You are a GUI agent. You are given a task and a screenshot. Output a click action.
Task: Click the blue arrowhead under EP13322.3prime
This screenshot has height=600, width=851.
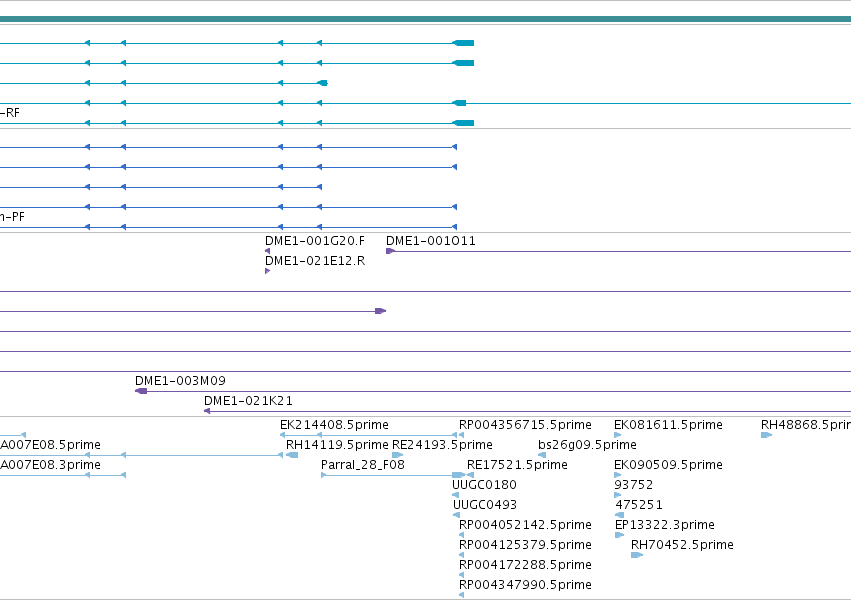tap(619, 535)
